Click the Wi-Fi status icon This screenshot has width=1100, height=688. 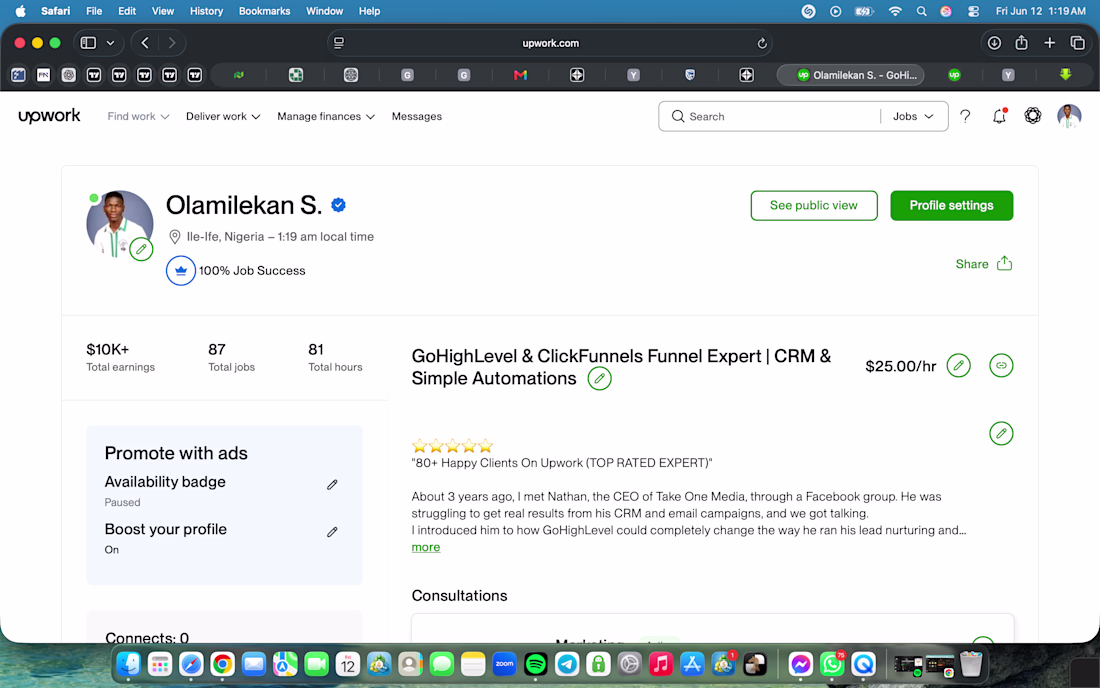click(x=895, y=11)
